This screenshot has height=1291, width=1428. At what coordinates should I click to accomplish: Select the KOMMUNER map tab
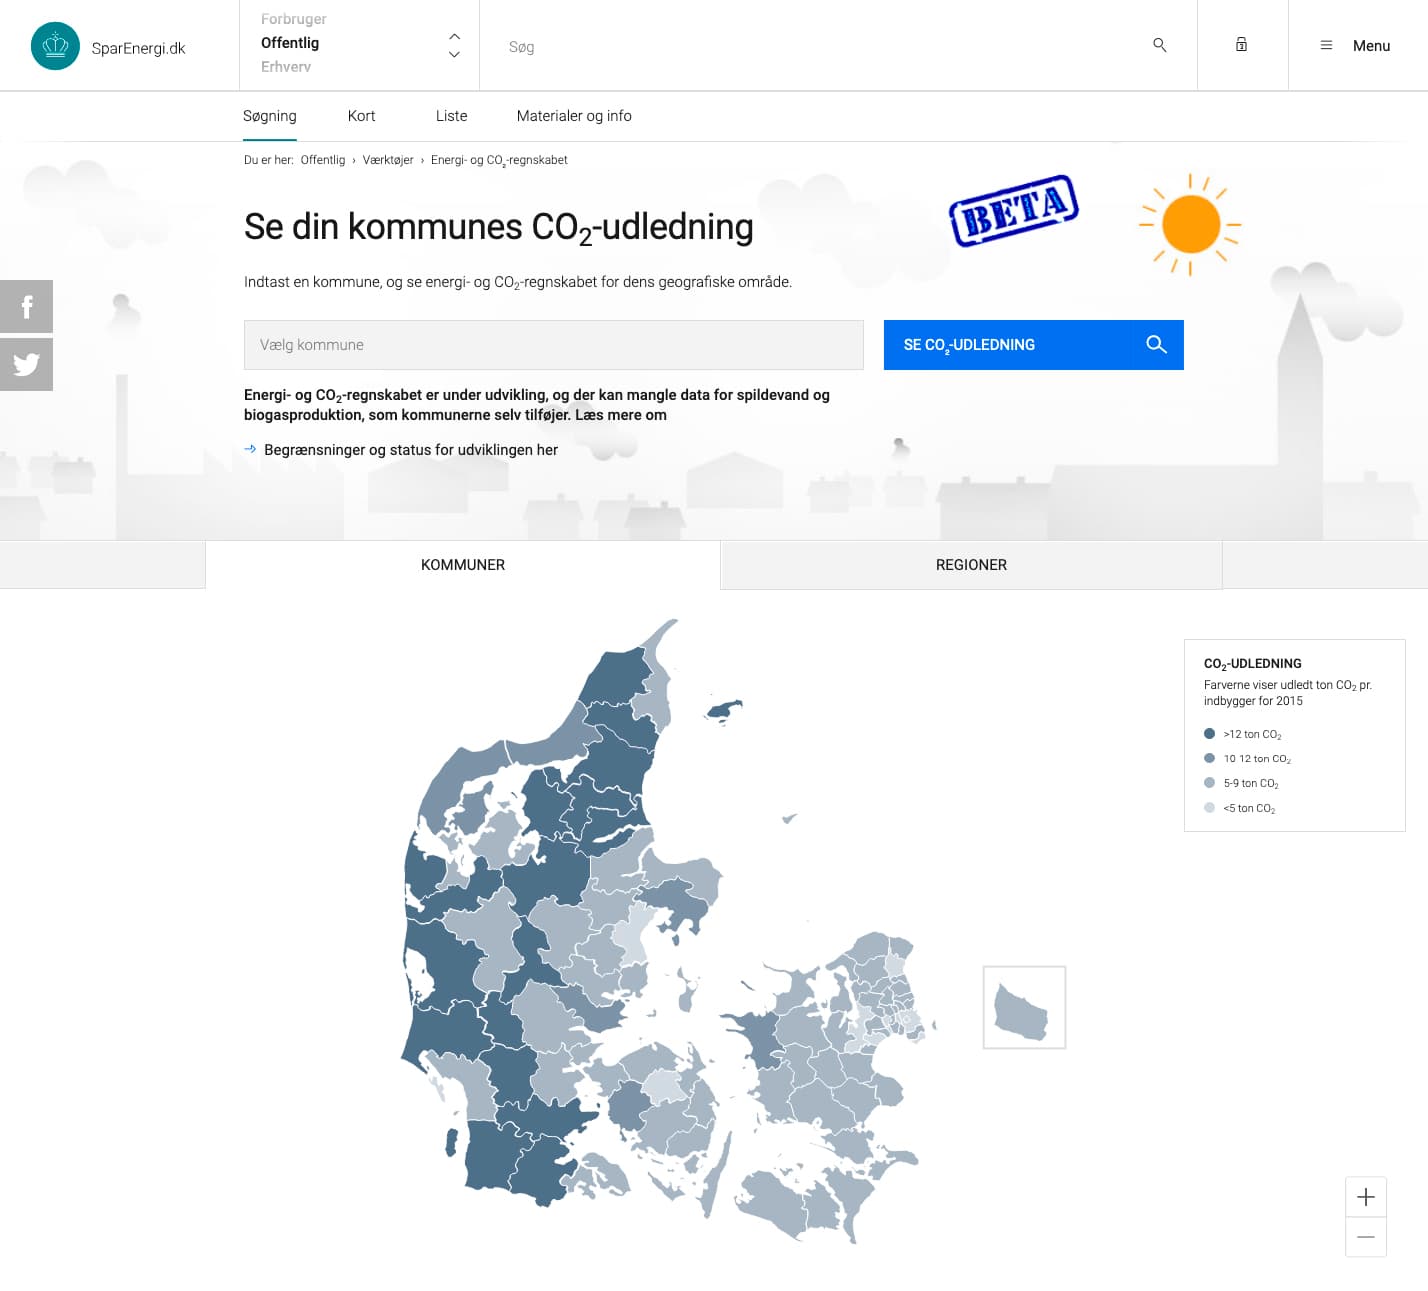click(x=463, y=565)
